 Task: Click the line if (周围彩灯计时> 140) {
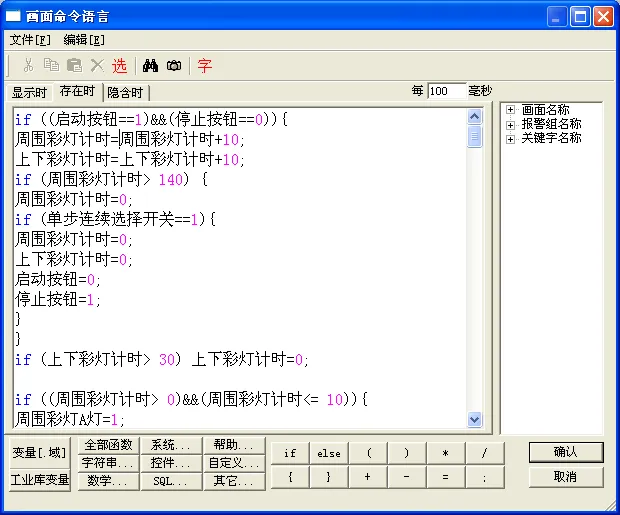pos(111,180)
